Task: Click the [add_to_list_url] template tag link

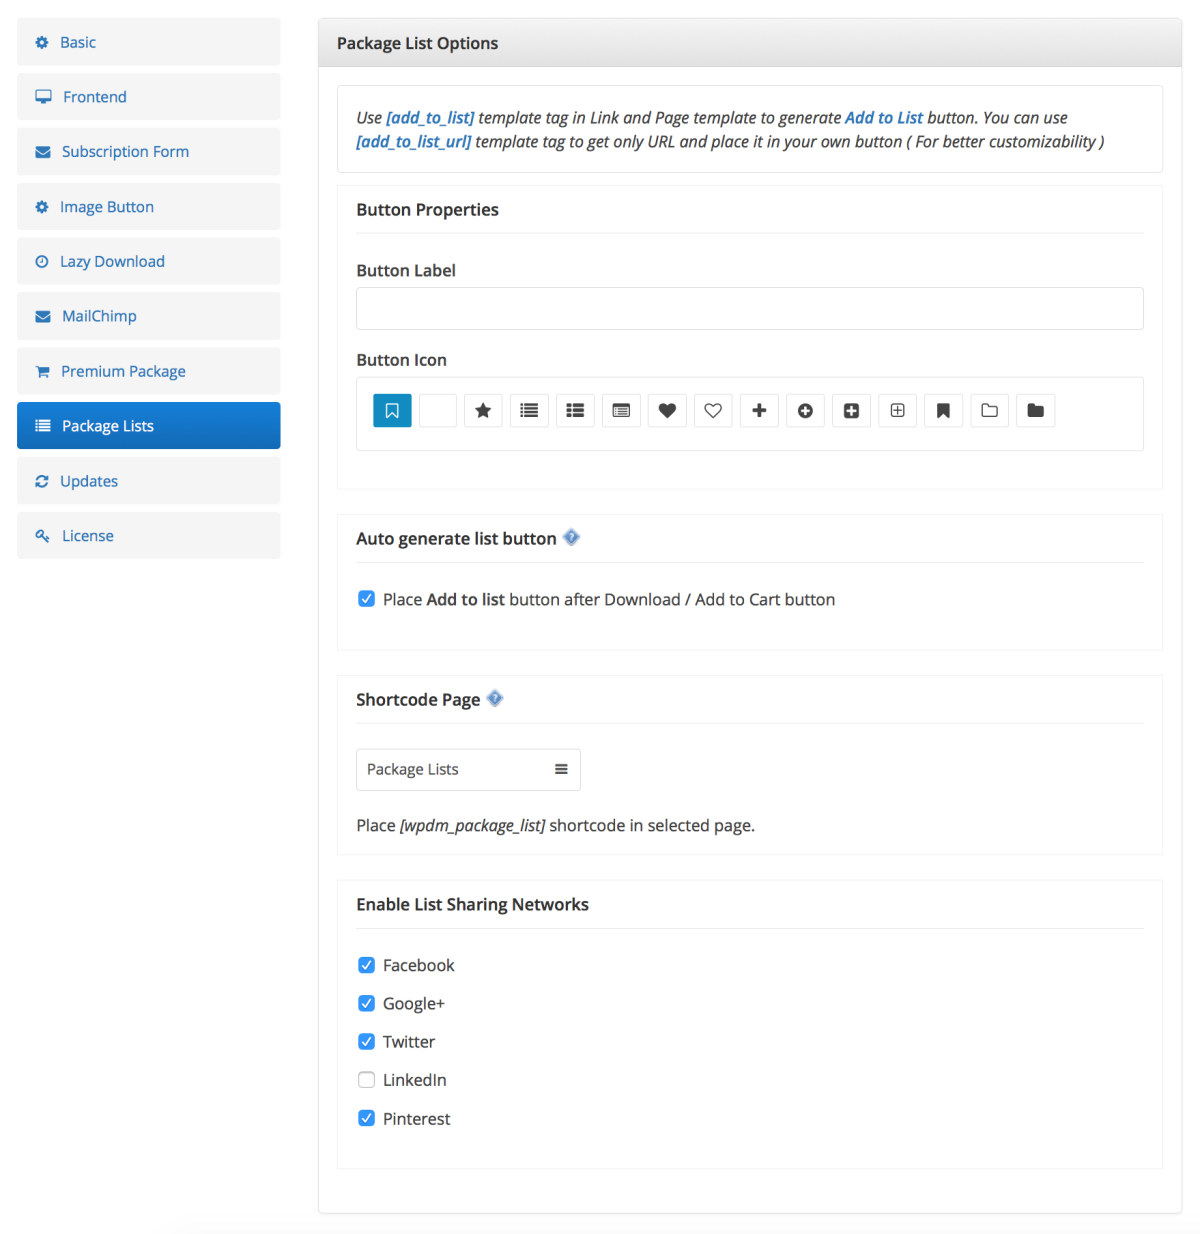Action: 413,142
